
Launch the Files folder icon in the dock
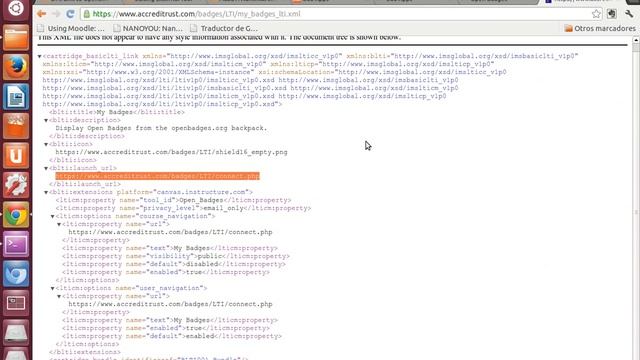[x=16, y=38]
